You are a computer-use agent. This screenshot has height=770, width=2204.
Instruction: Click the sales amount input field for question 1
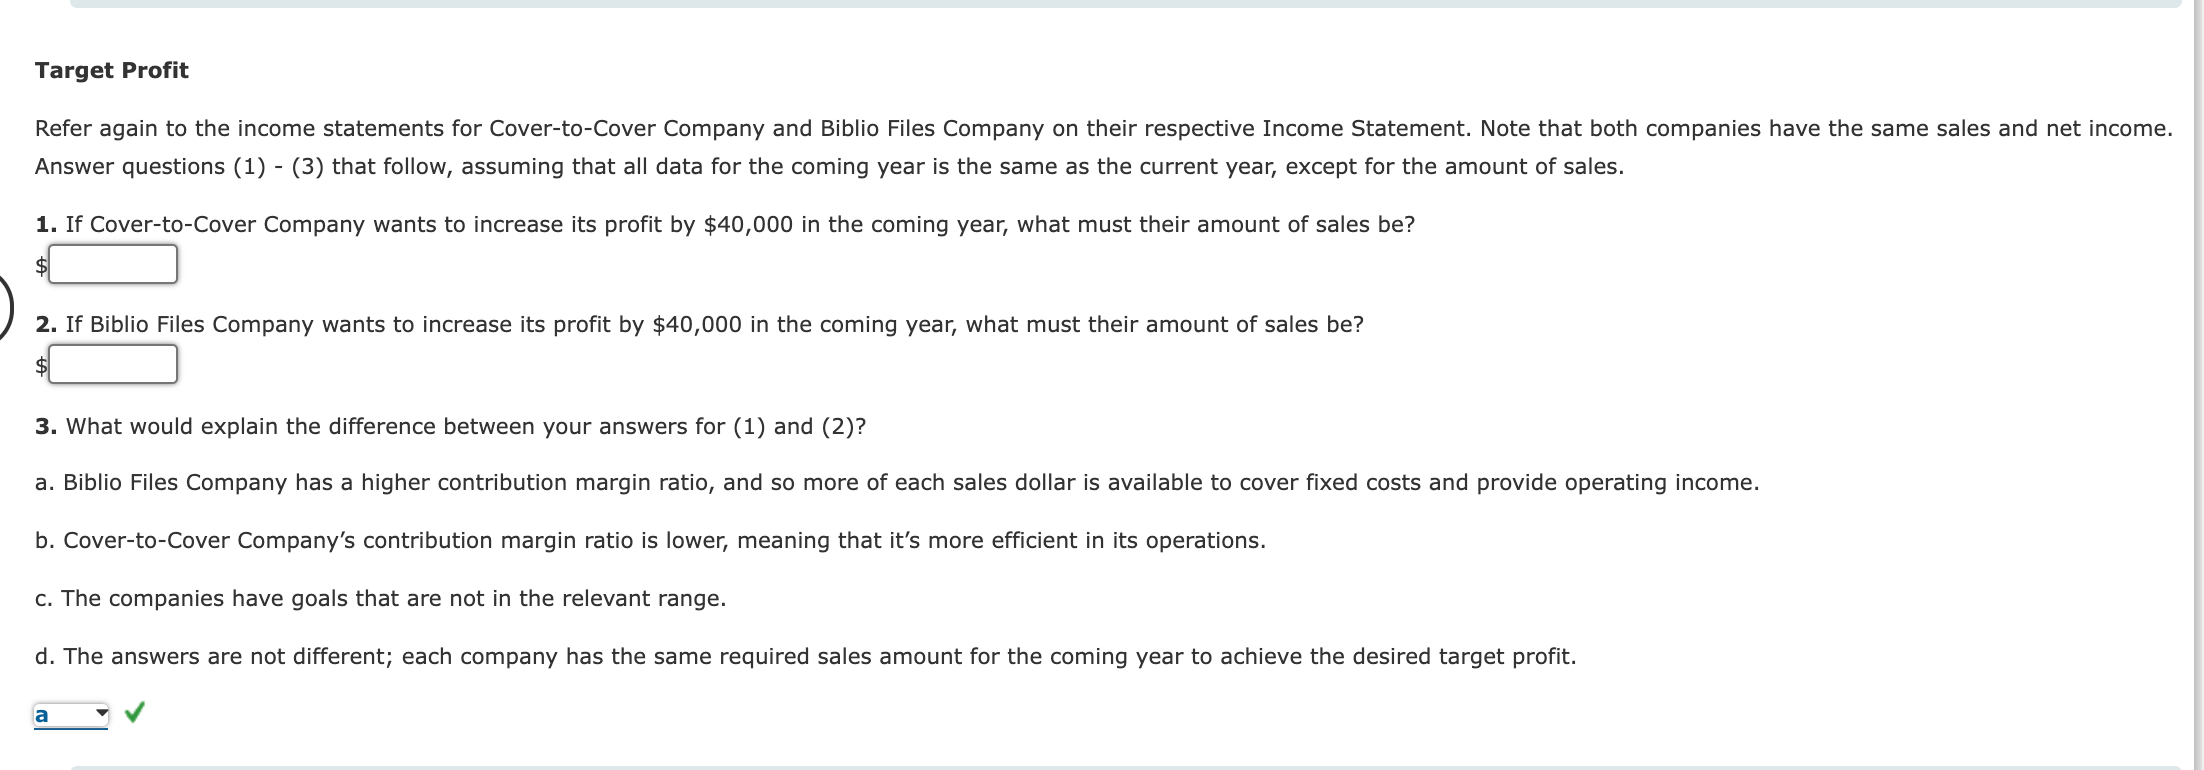[113, 264]
